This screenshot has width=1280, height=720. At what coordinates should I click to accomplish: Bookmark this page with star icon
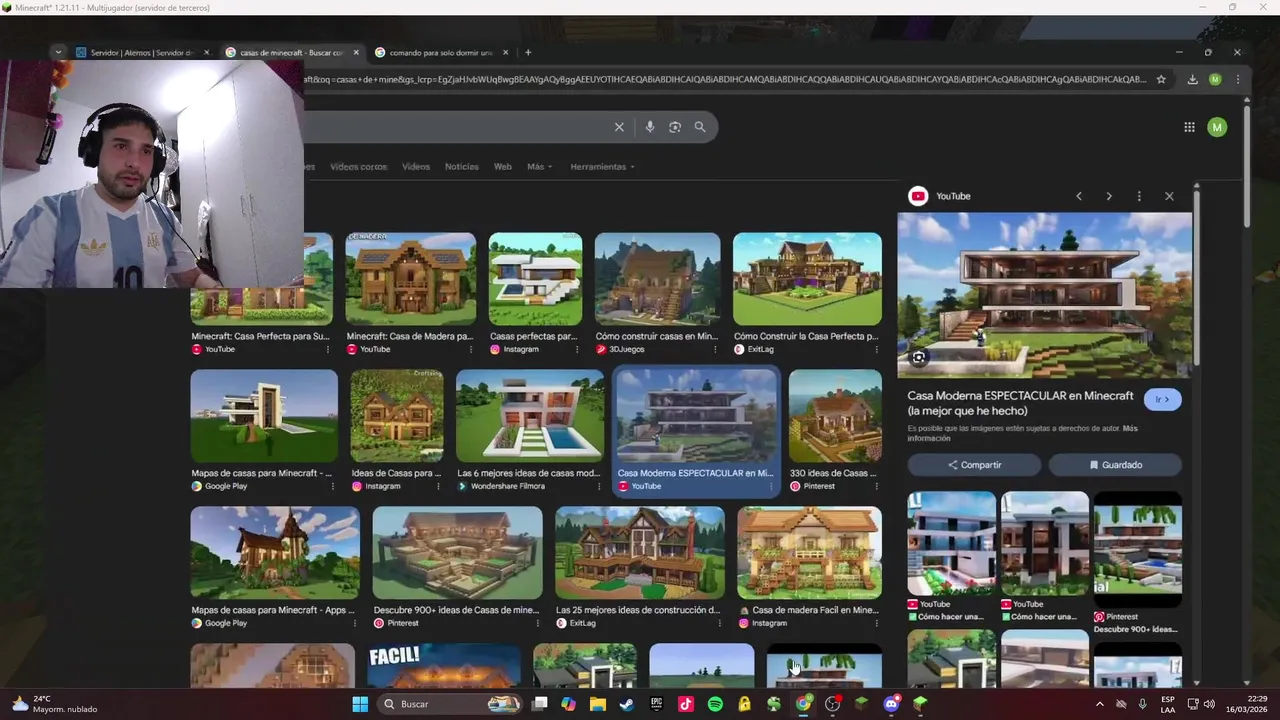pos(1161,79)
